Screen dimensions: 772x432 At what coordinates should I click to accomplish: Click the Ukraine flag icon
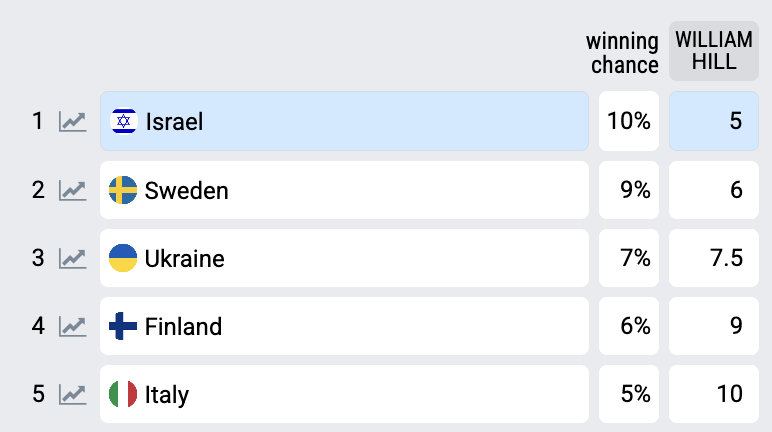click(123, 258)
